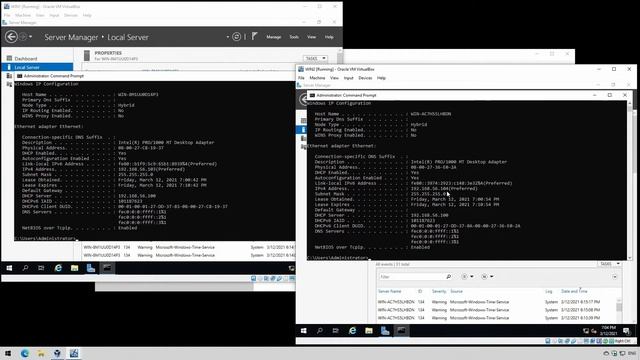
Task: Open Task View on the WIN2 guest taskbar
Action: click(x=336, y=331)
